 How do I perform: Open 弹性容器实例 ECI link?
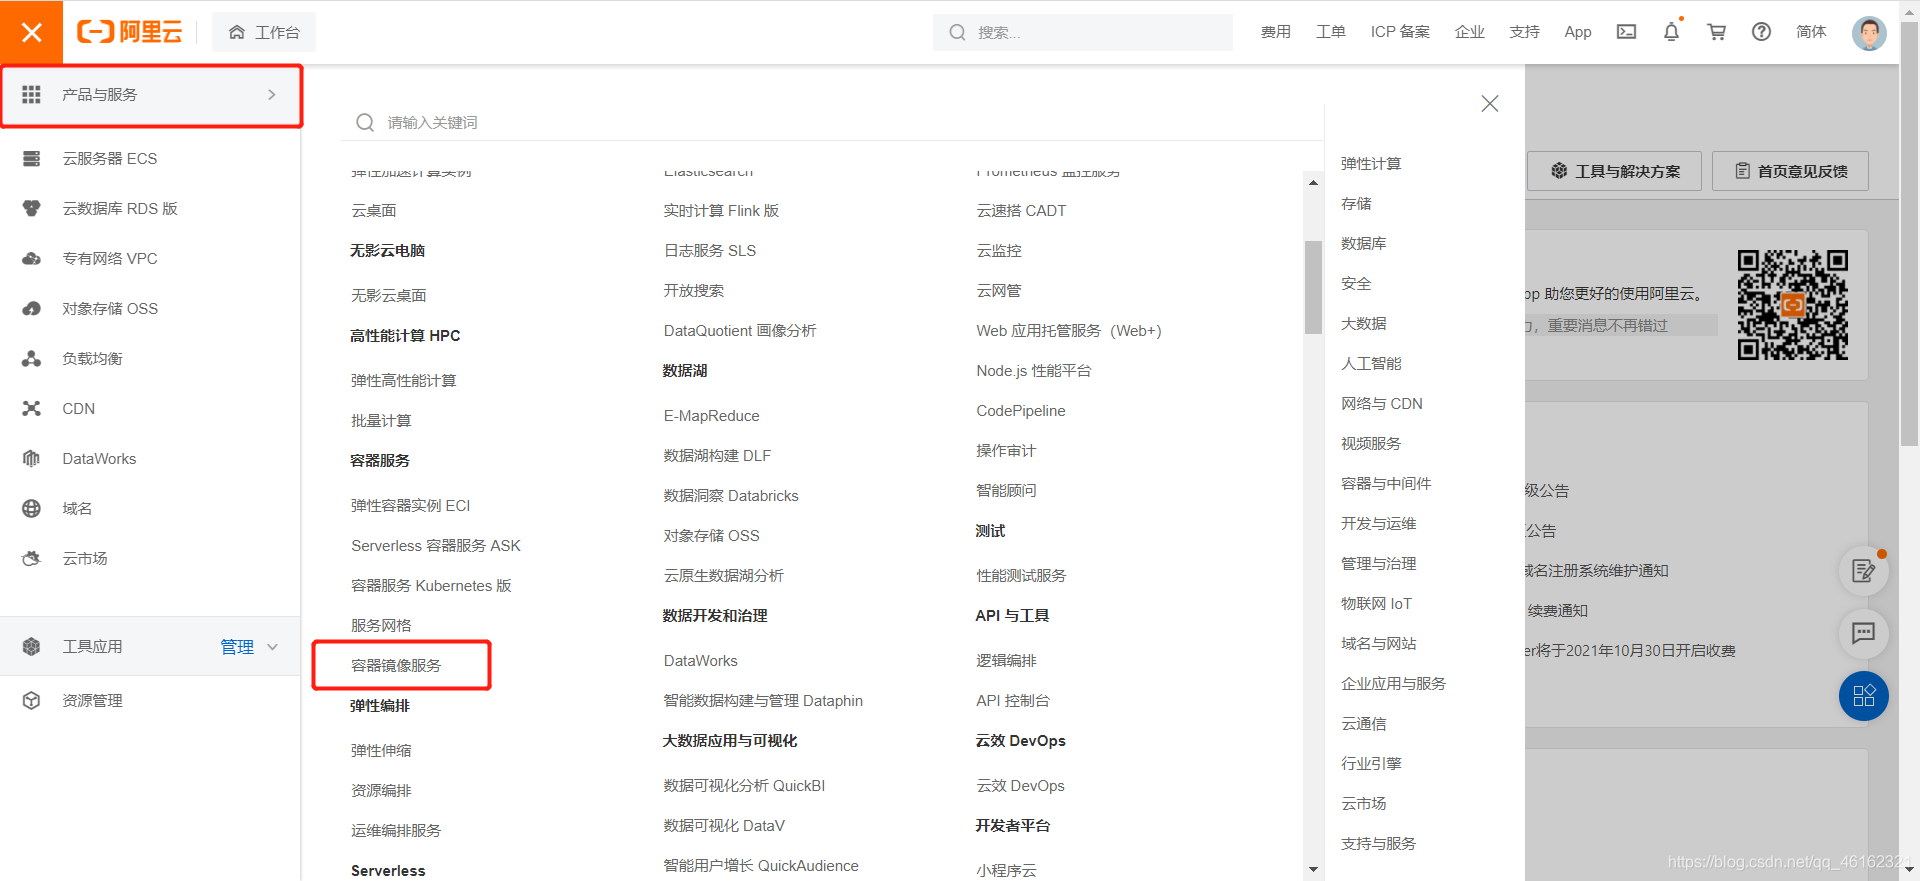[x=410, y=506]
